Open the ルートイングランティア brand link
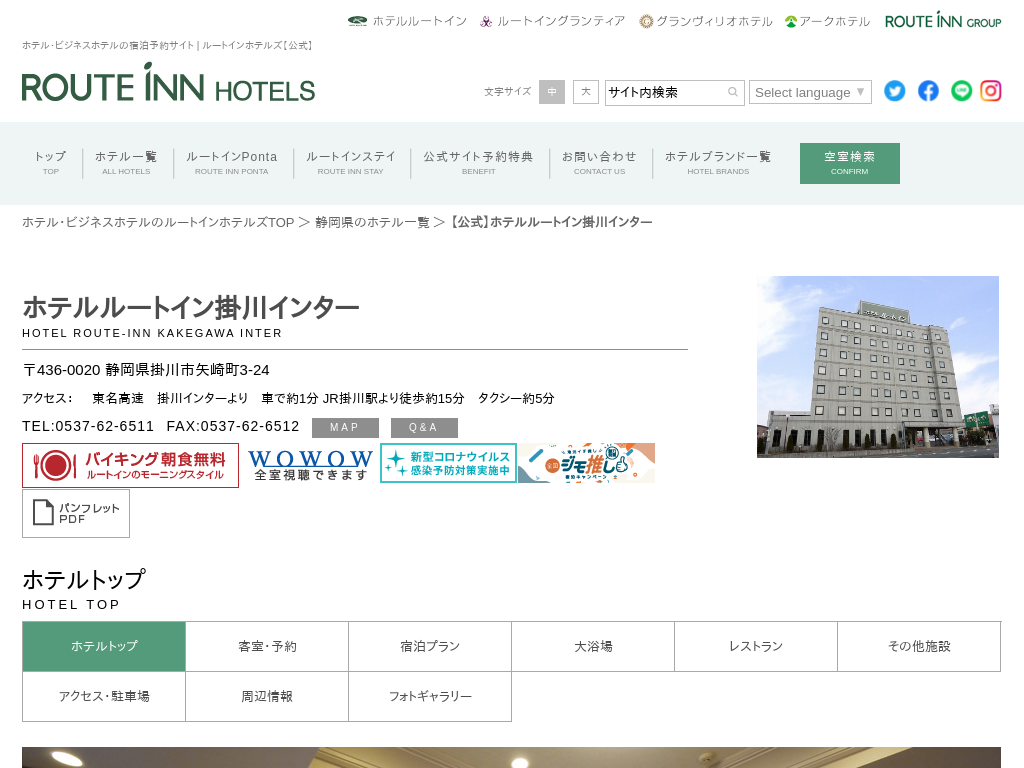 tap(552, 21)
